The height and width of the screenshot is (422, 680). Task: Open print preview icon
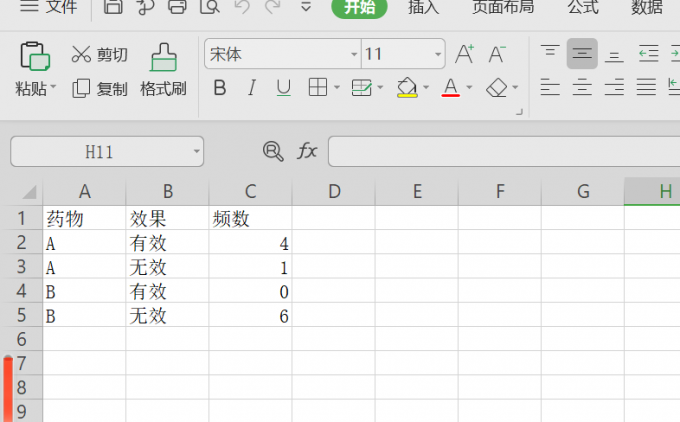(210, 6)
